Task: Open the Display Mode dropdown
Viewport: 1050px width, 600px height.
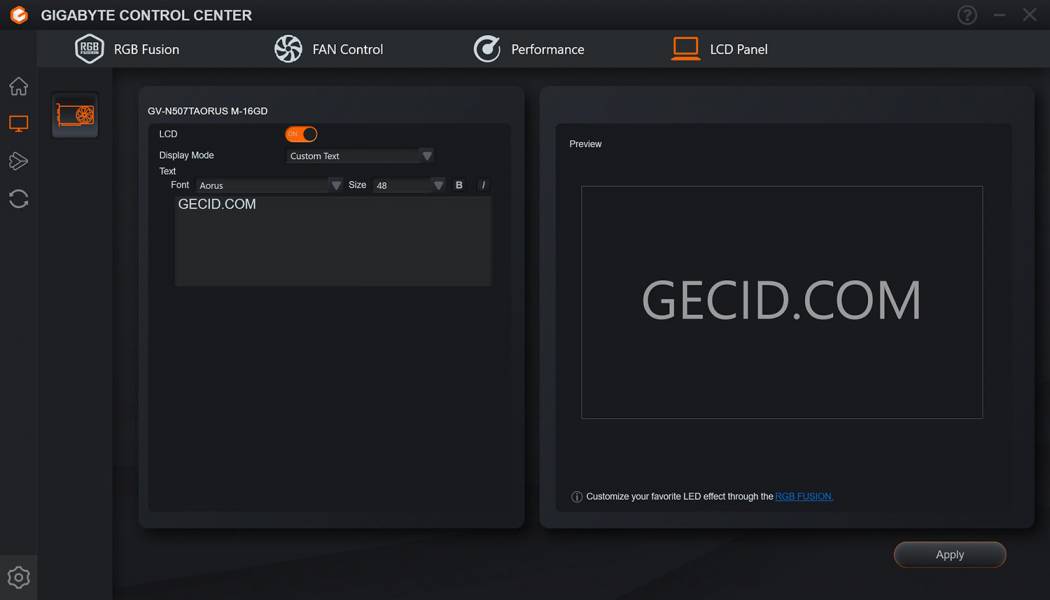Action: coord(360,156)
